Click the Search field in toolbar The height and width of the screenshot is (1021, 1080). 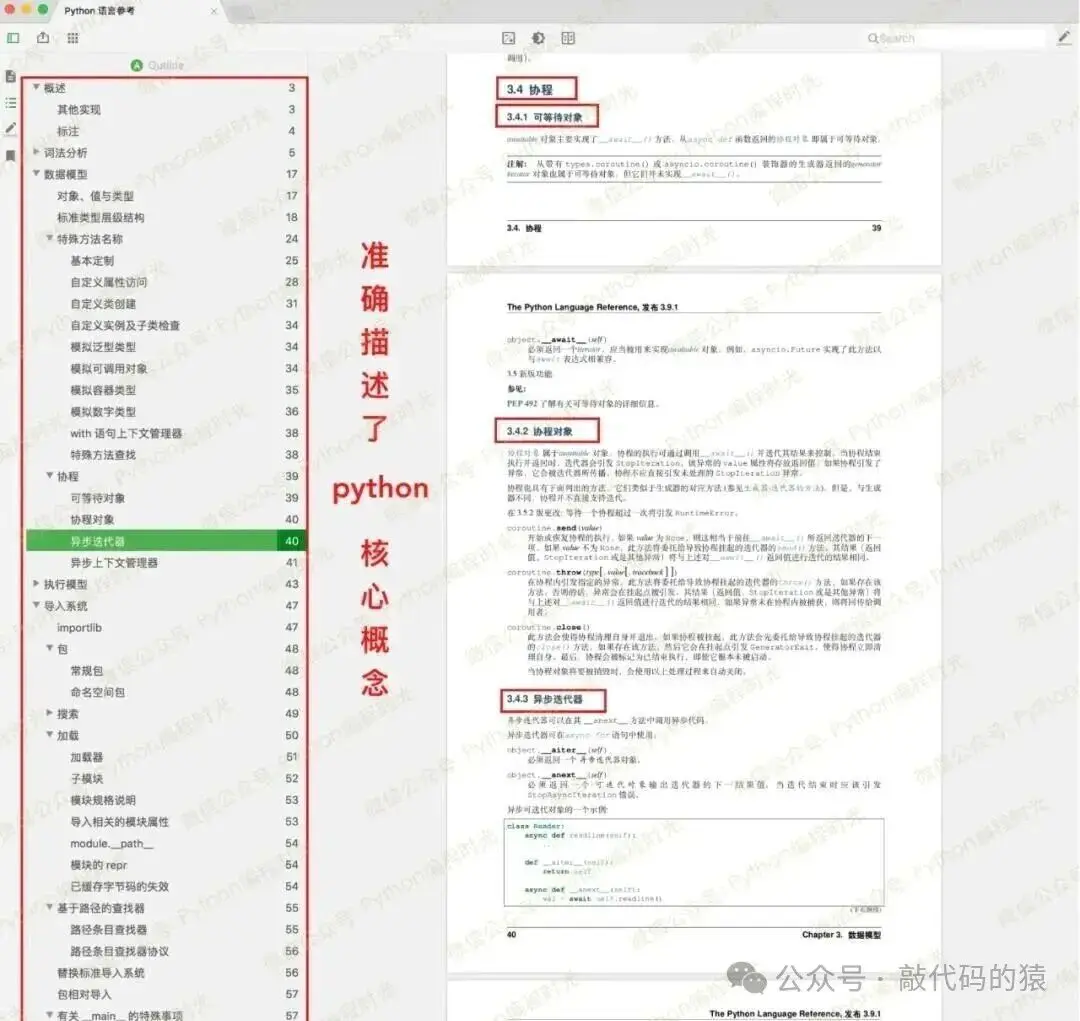[956, 39]
